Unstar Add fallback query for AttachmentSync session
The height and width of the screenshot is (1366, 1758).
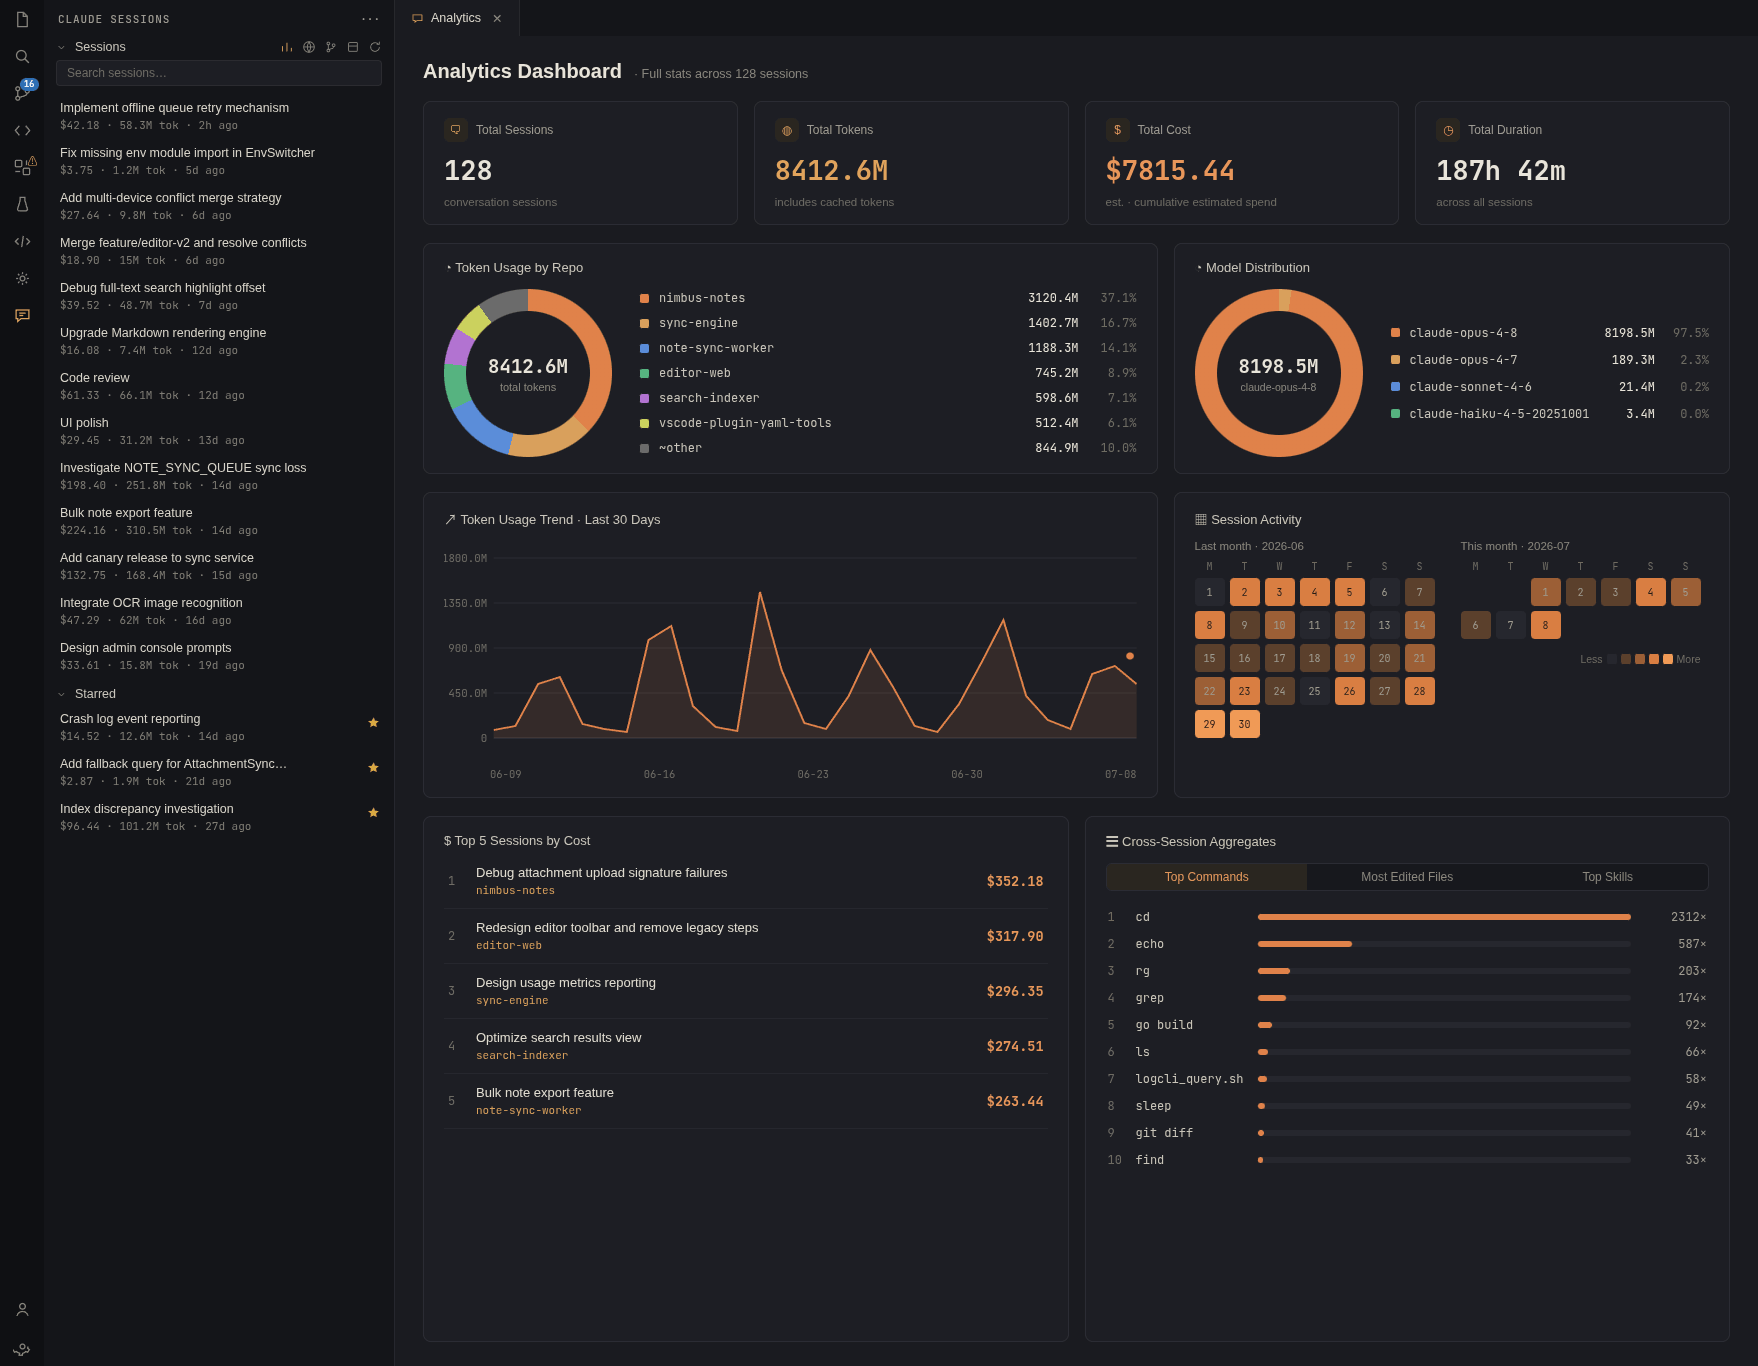pos(373,767)
